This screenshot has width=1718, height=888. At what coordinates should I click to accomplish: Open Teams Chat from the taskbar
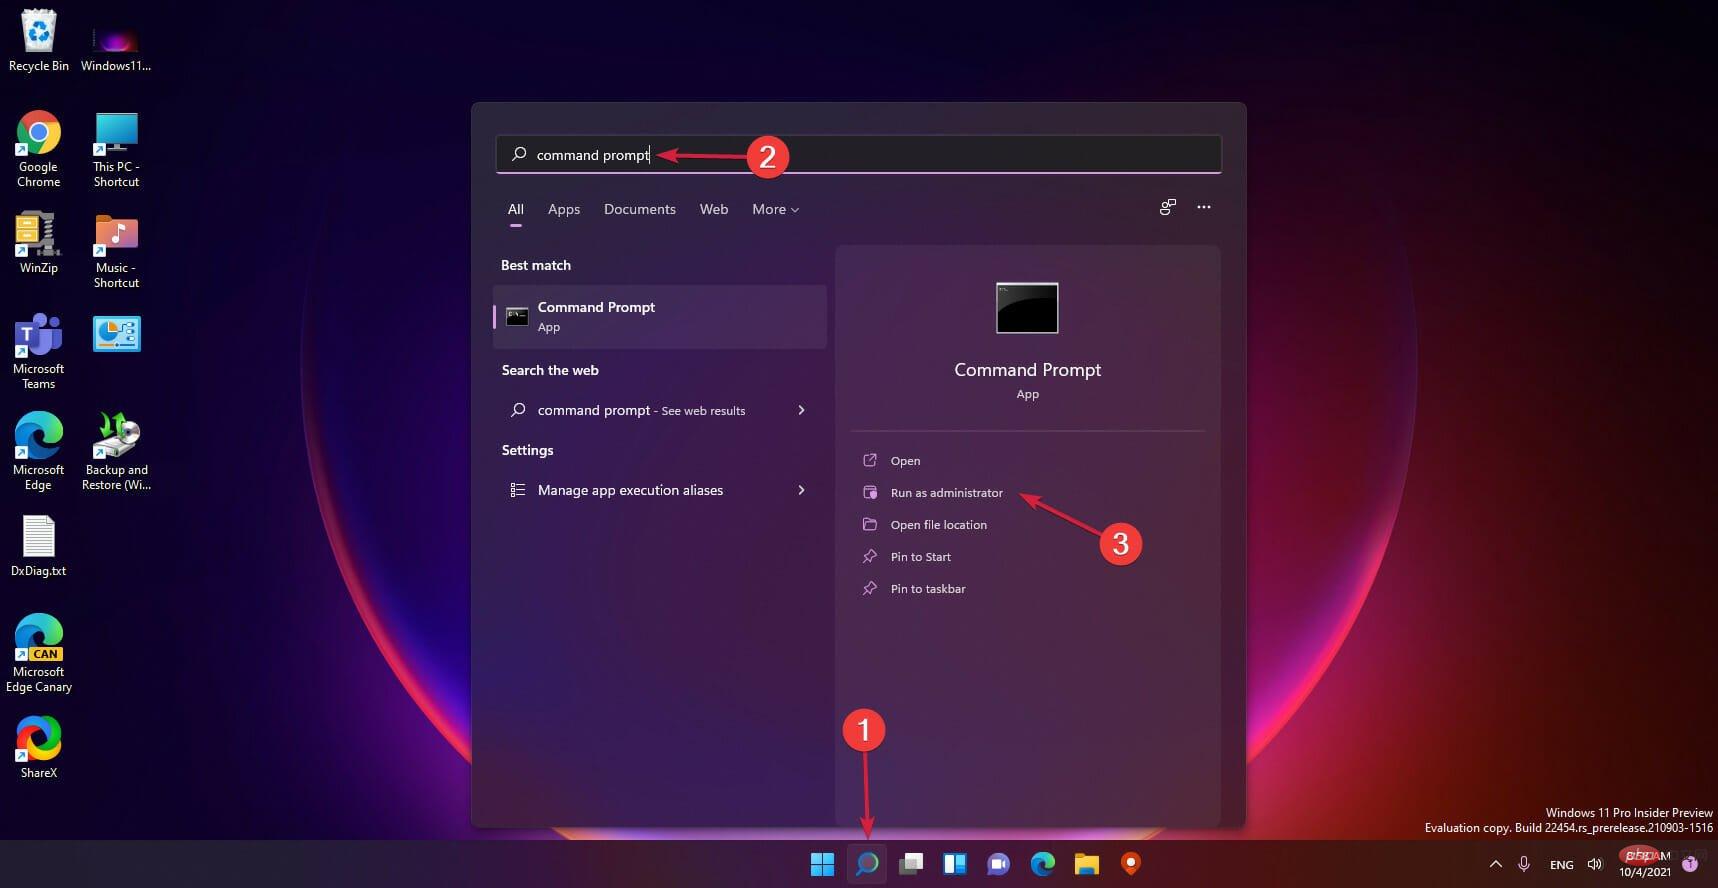click(998, 864)
